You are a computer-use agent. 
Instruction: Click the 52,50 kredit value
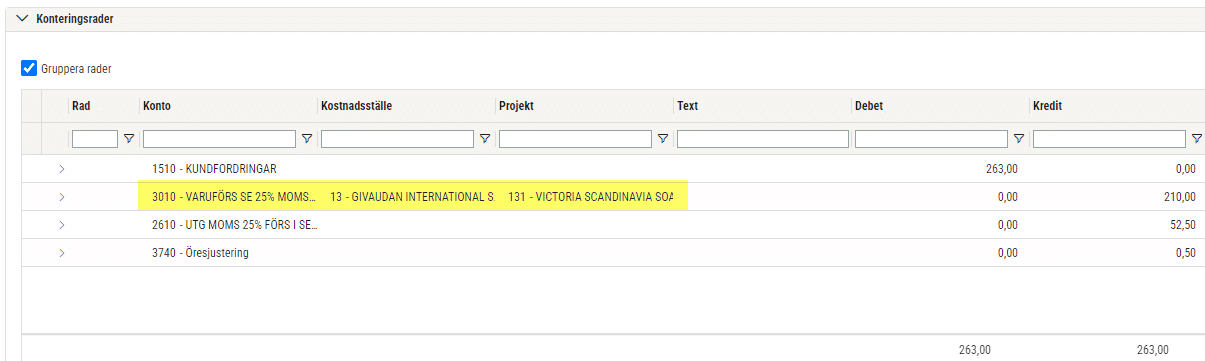click(1182, 225)
